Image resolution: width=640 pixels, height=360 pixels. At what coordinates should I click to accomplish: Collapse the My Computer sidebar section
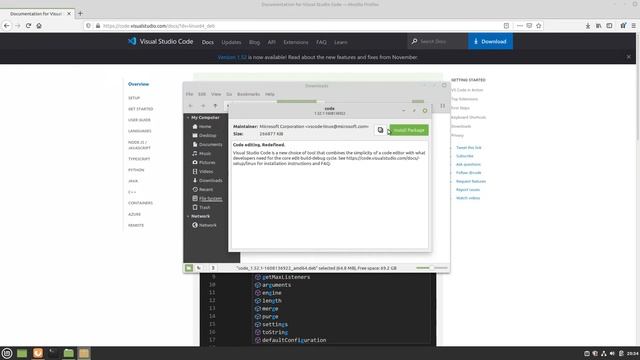188,118
